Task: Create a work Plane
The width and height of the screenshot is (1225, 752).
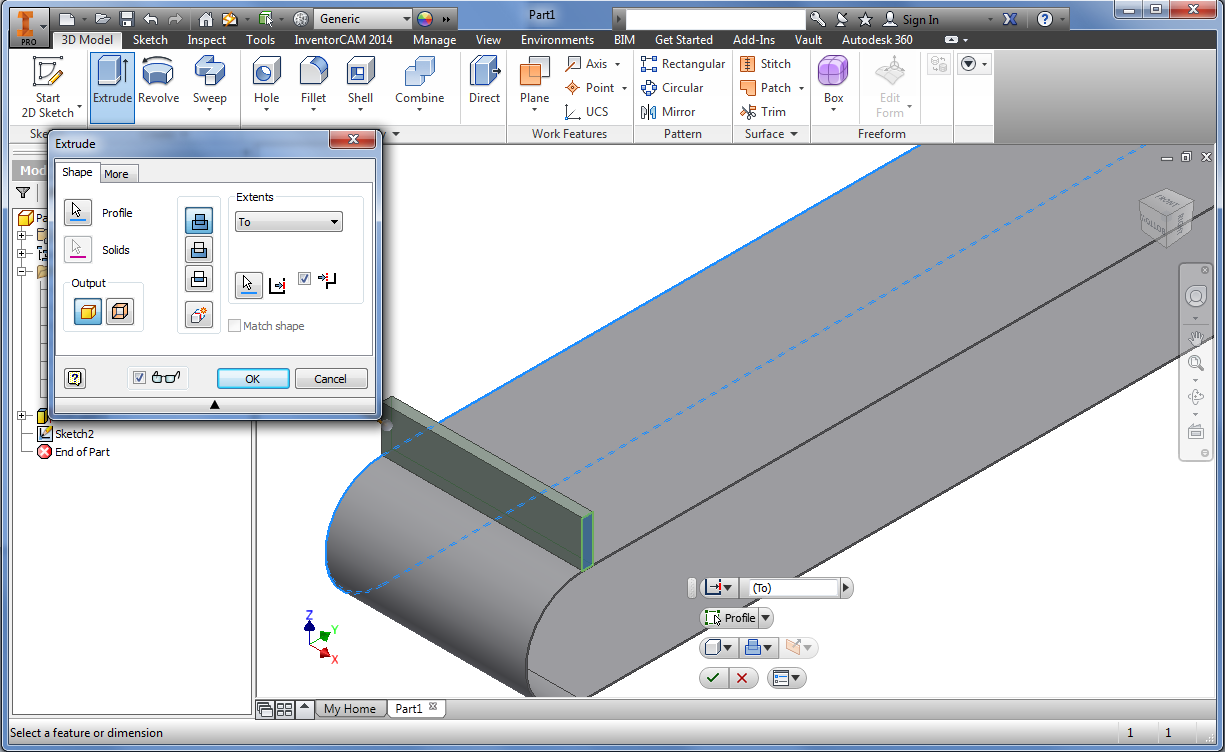Action: 534,80
